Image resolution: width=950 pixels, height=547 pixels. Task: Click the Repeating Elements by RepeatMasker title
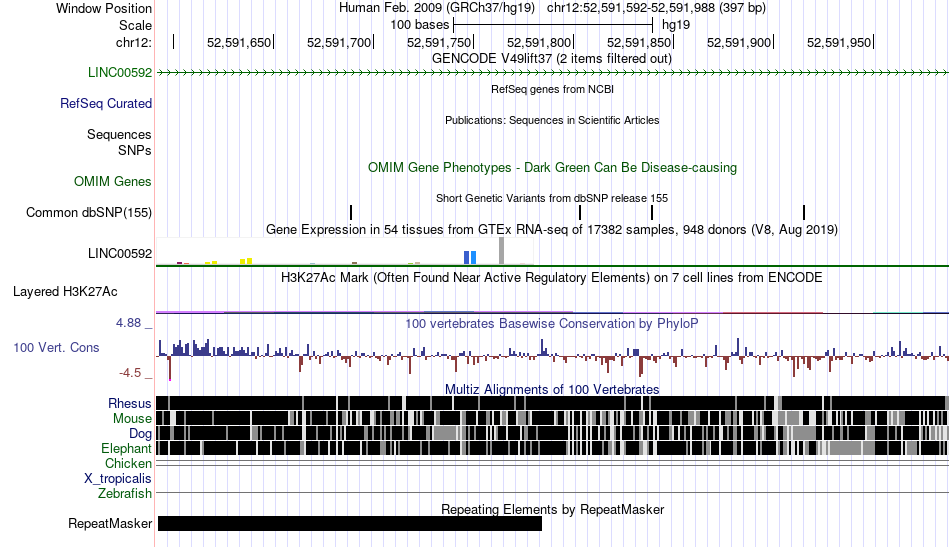[552, 509]
